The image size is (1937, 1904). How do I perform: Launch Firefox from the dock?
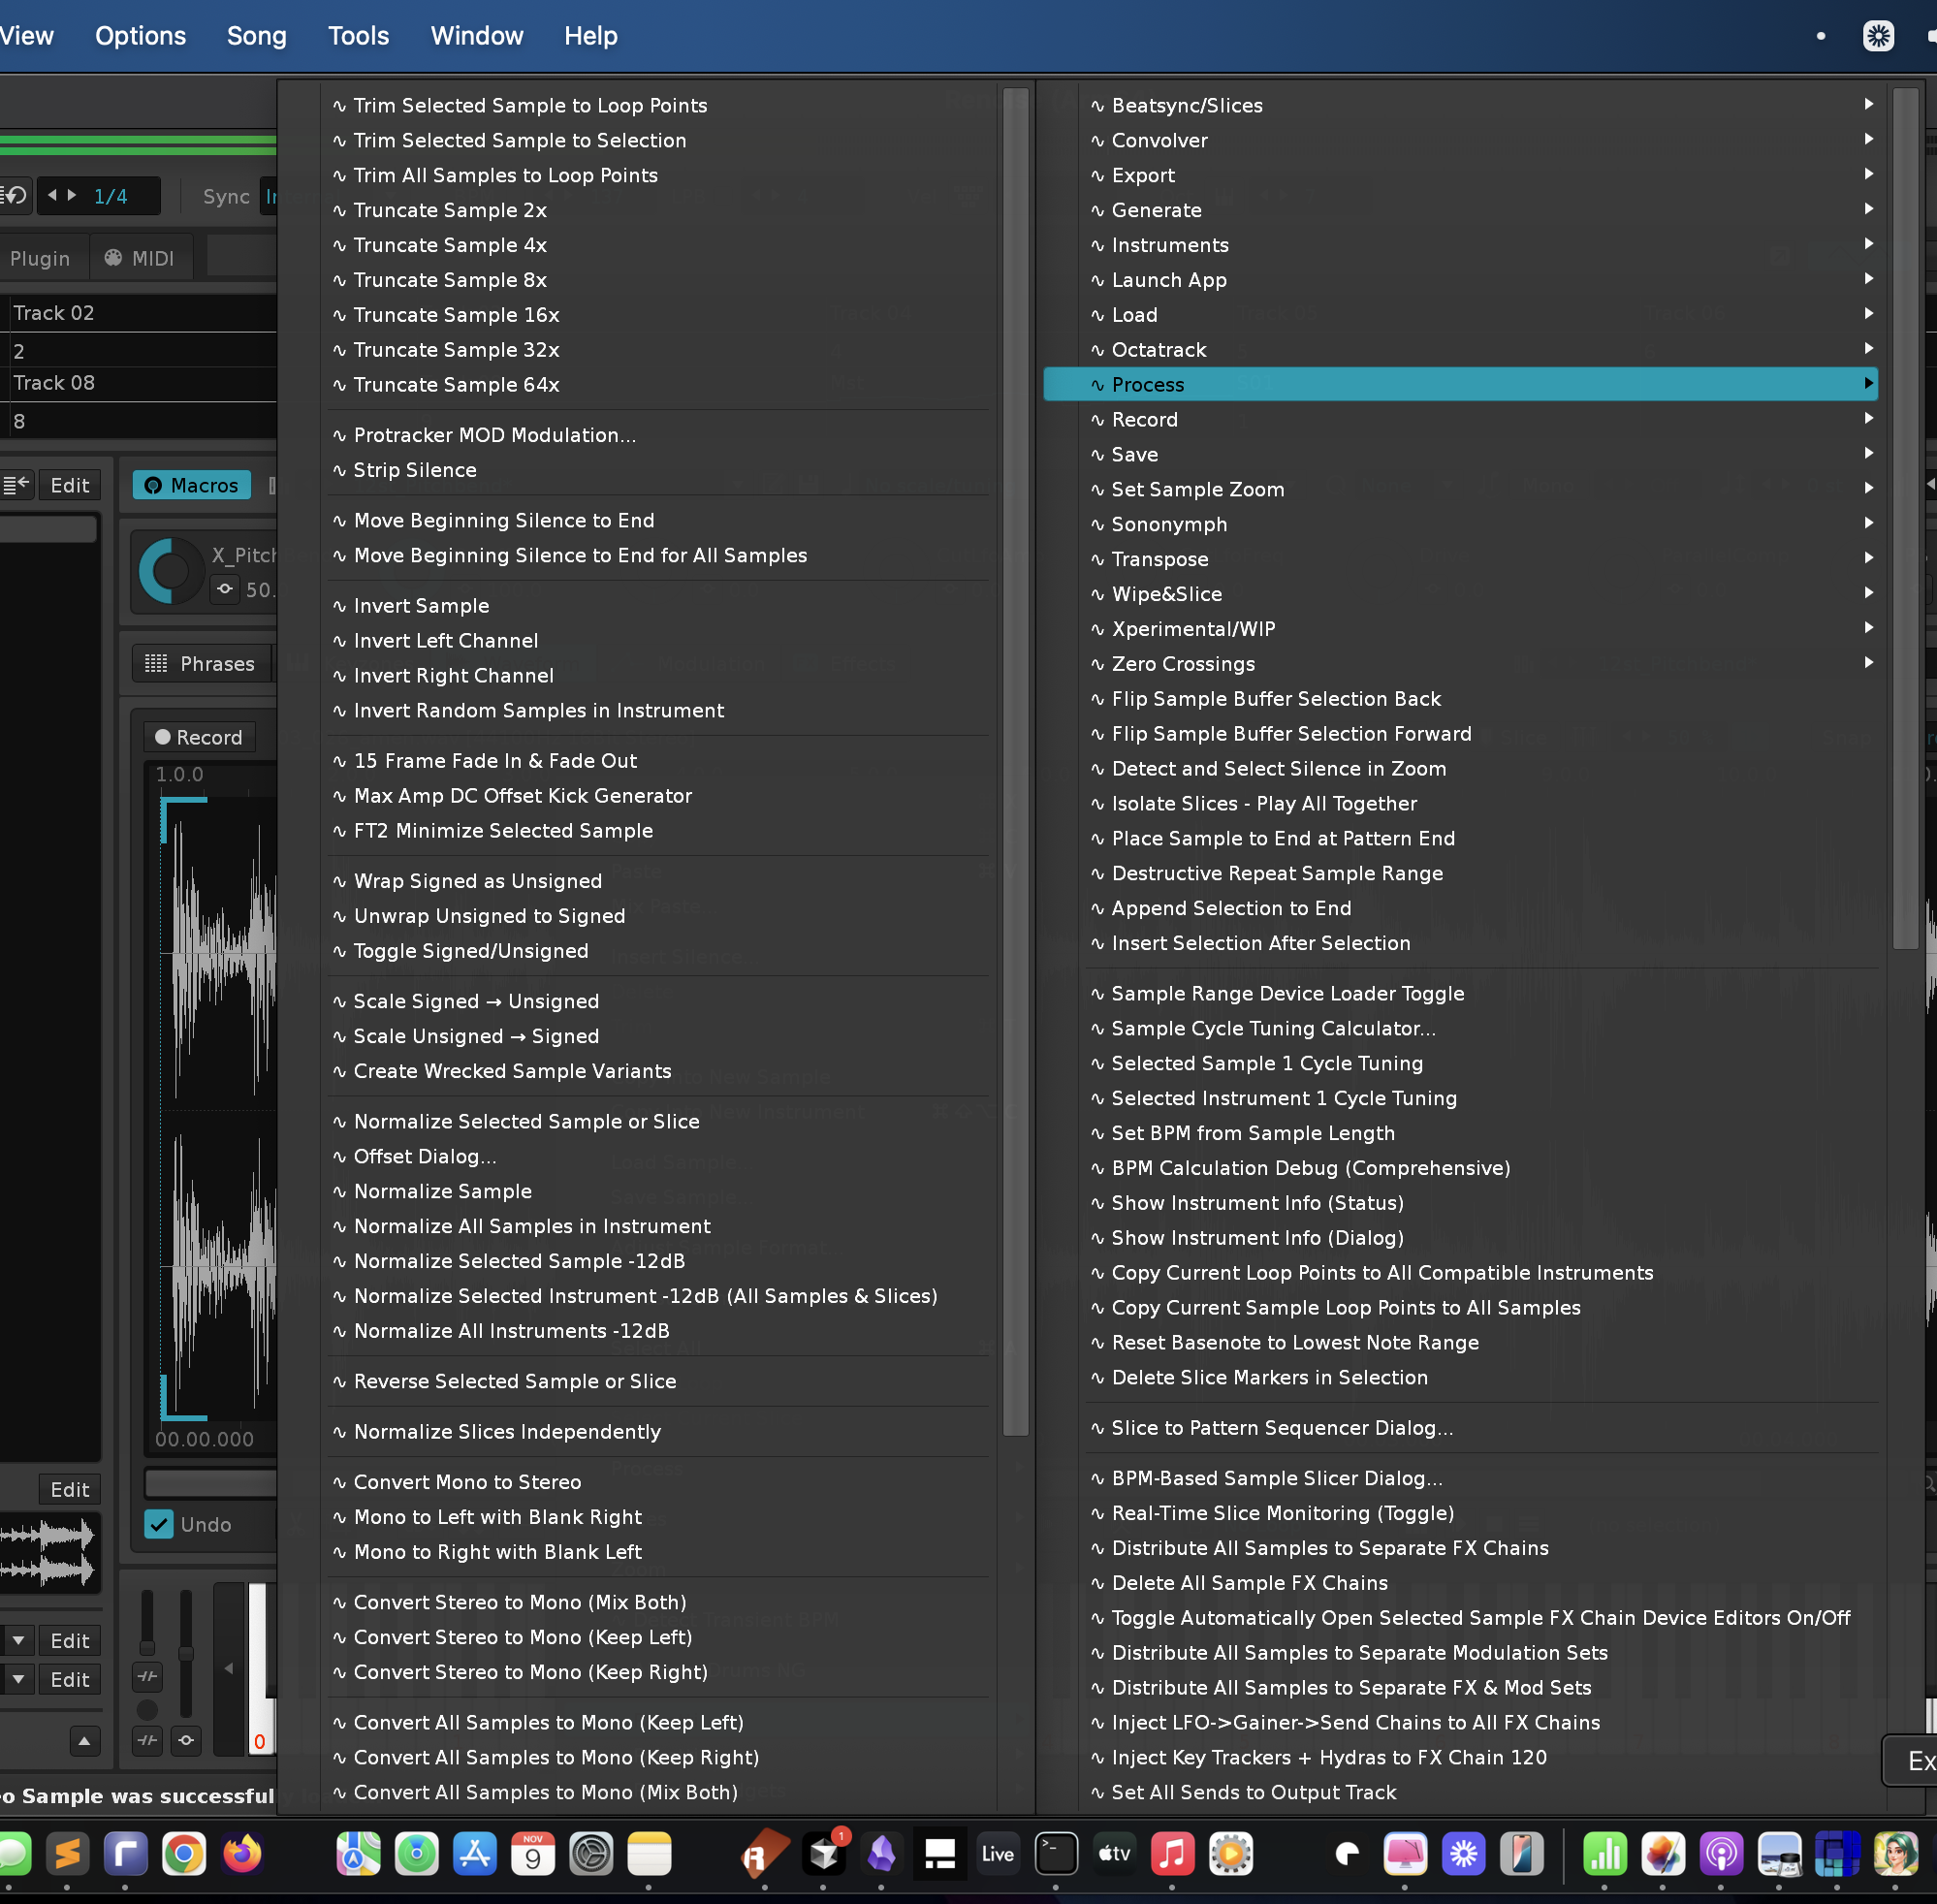pyautogui.click(x=242, y=1854)
